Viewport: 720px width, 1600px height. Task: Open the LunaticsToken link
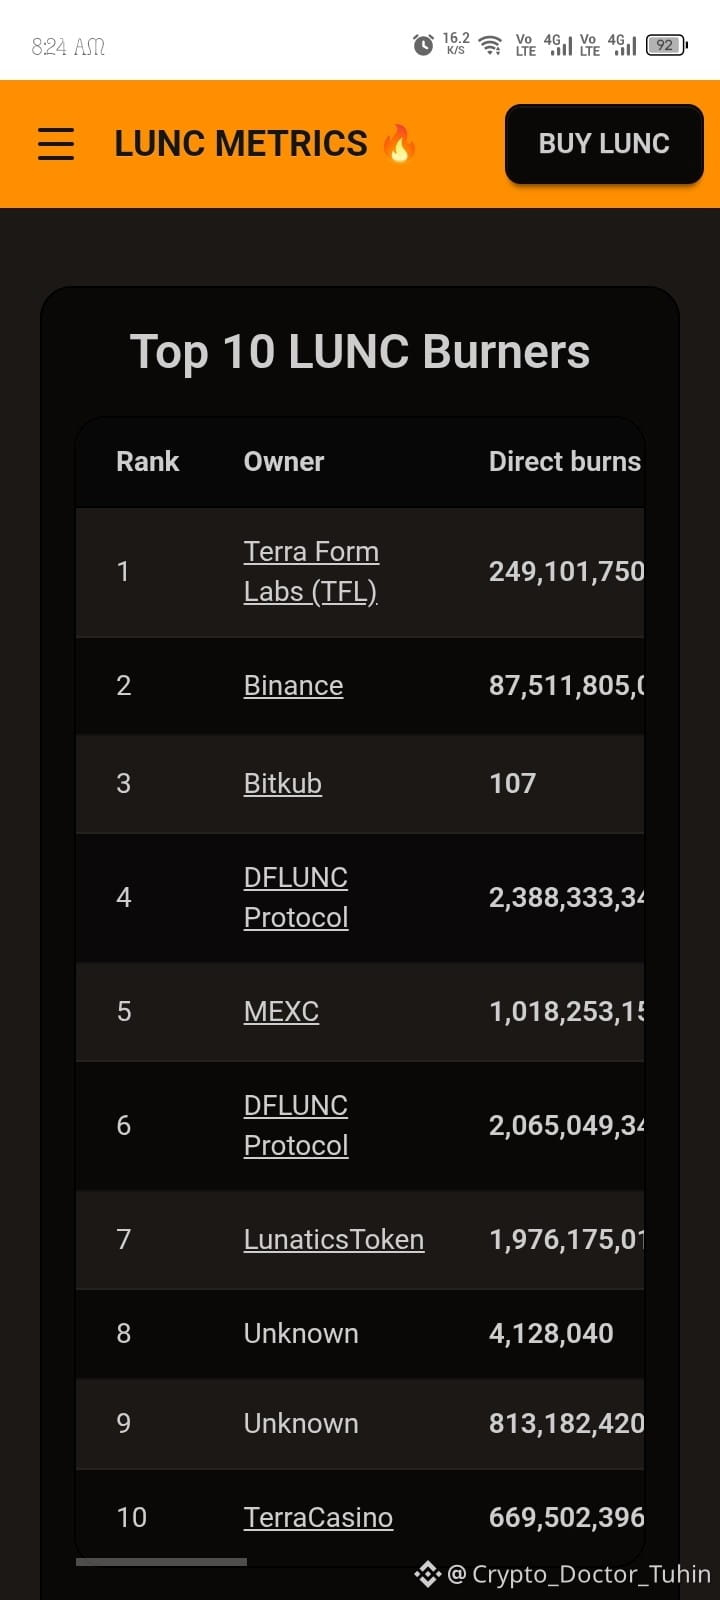[334, 1240]
